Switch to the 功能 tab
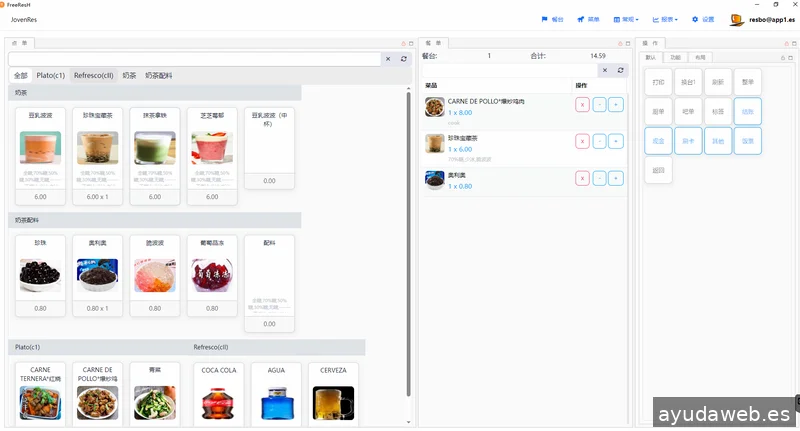The width and height of the screenshot is (800, 431). [x=676, y=58]
